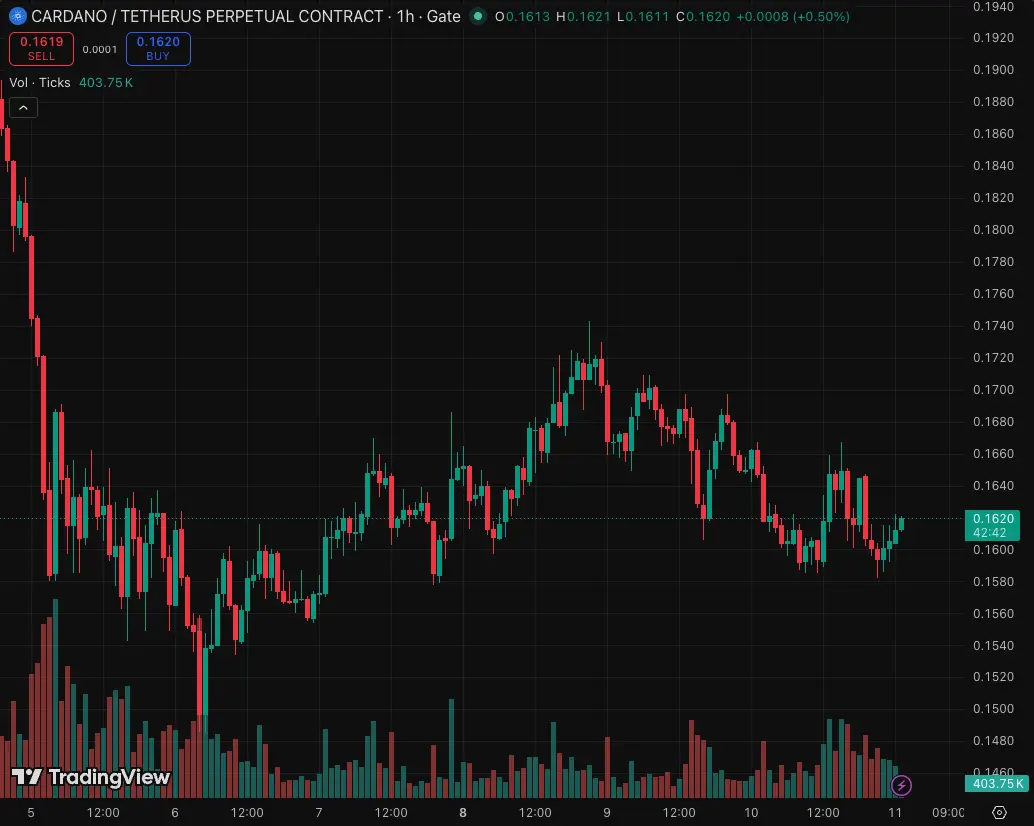Click the date label 8 on time axis

coord(463,812)
